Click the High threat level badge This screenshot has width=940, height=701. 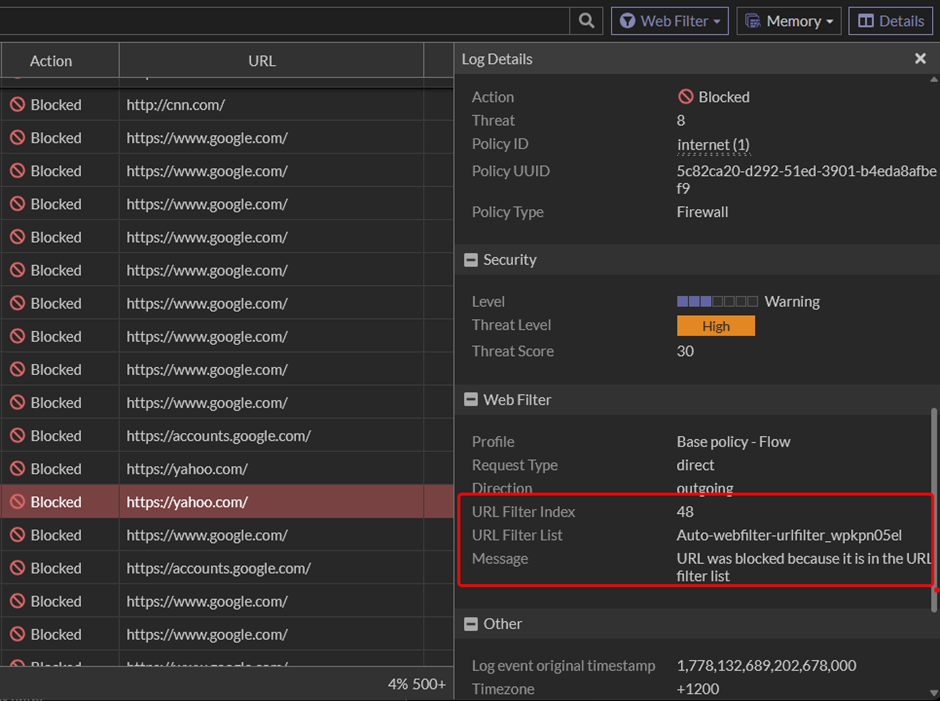coord(716,326)
